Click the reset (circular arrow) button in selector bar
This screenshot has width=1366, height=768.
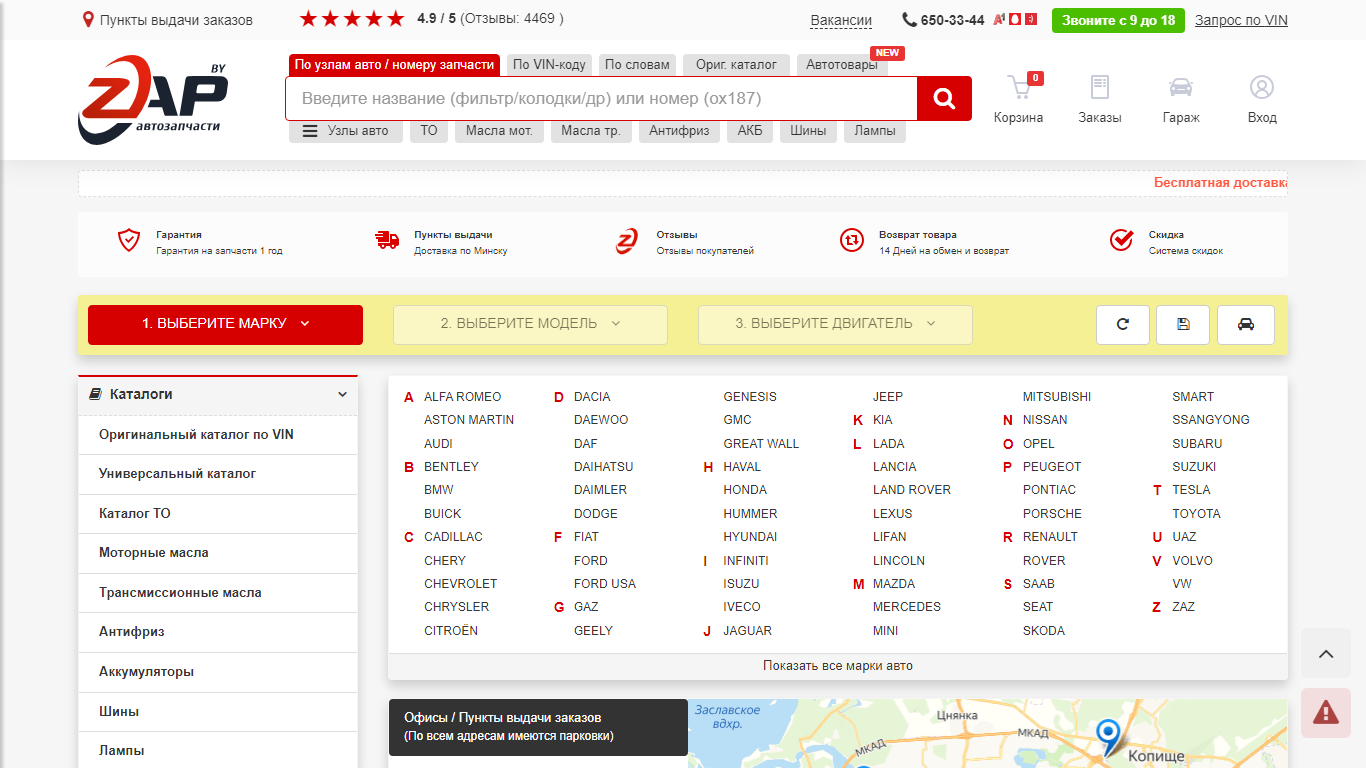[1122, 324]
